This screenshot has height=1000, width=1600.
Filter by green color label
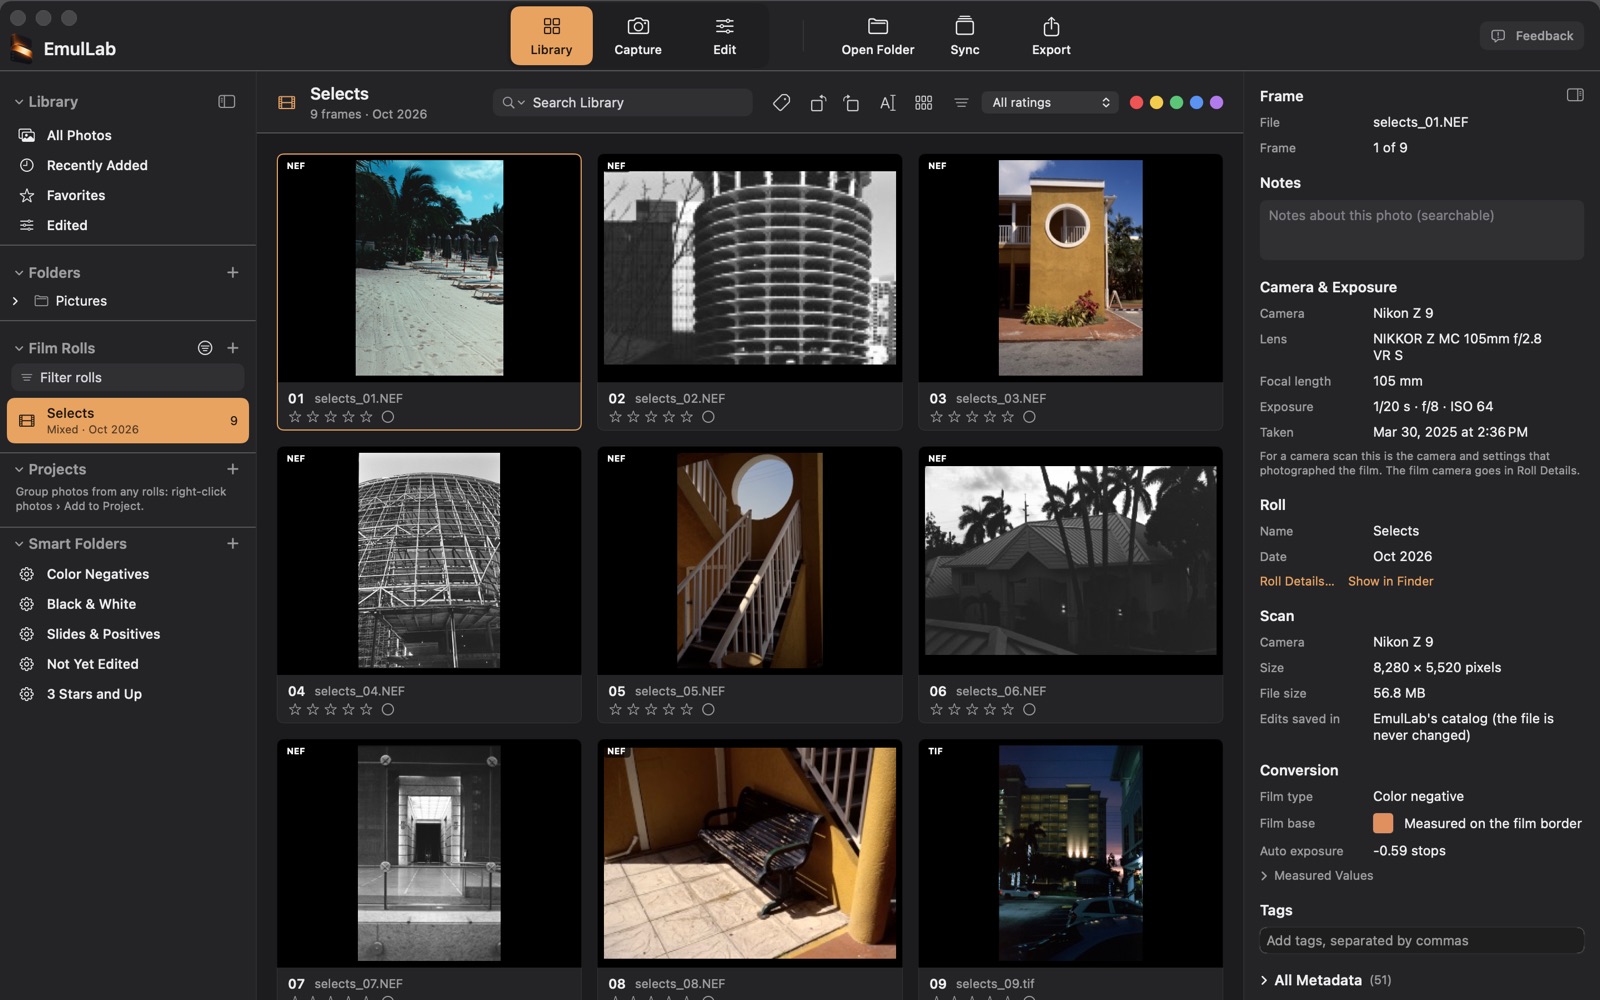[1176, 102]
